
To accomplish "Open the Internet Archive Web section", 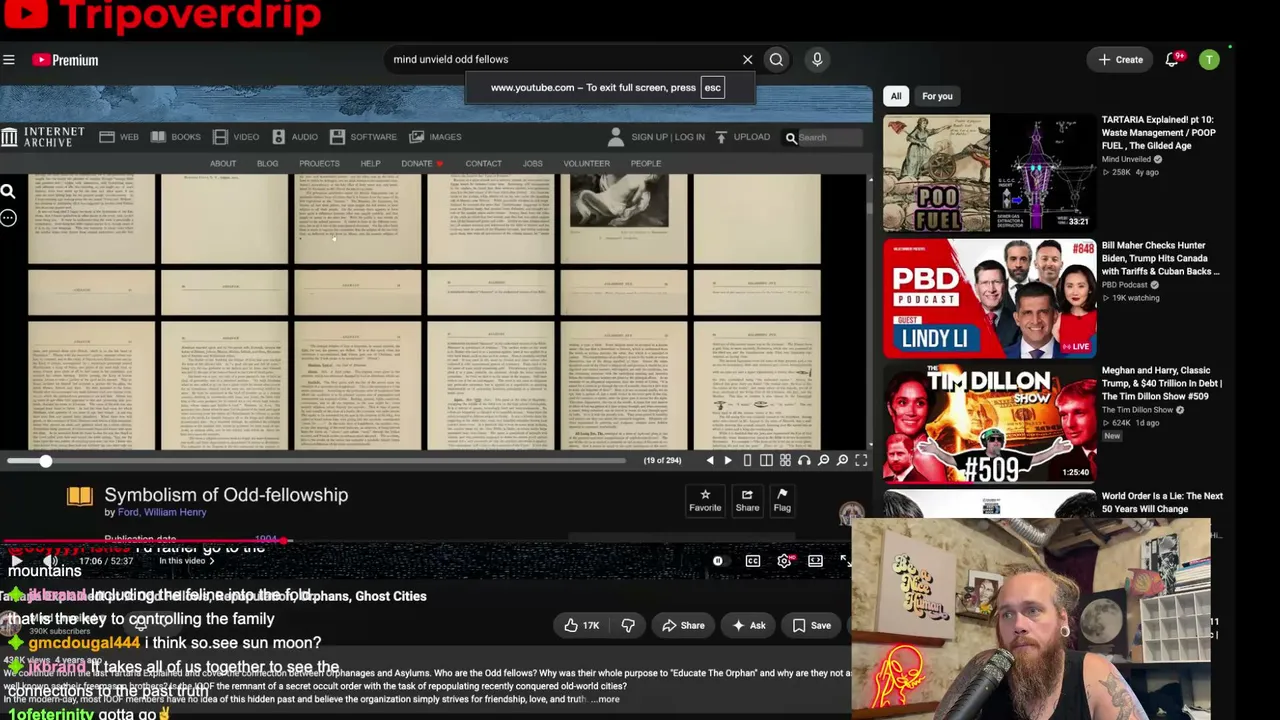I will (120, 137).
